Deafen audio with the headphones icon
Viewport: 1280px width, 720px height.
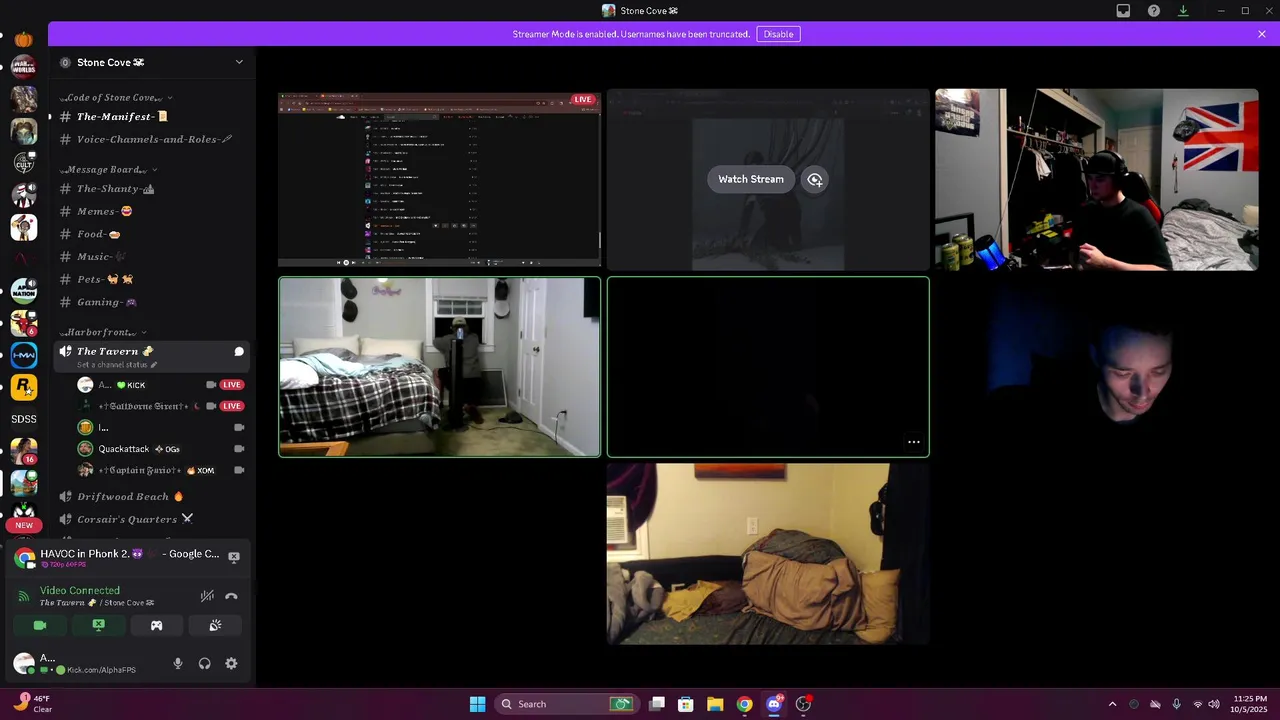[204, 663]
